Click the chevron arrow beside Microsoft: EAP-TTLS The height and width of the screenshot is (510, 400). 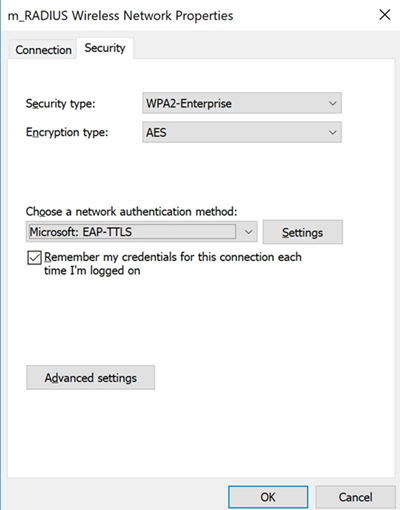coord(248,232)
